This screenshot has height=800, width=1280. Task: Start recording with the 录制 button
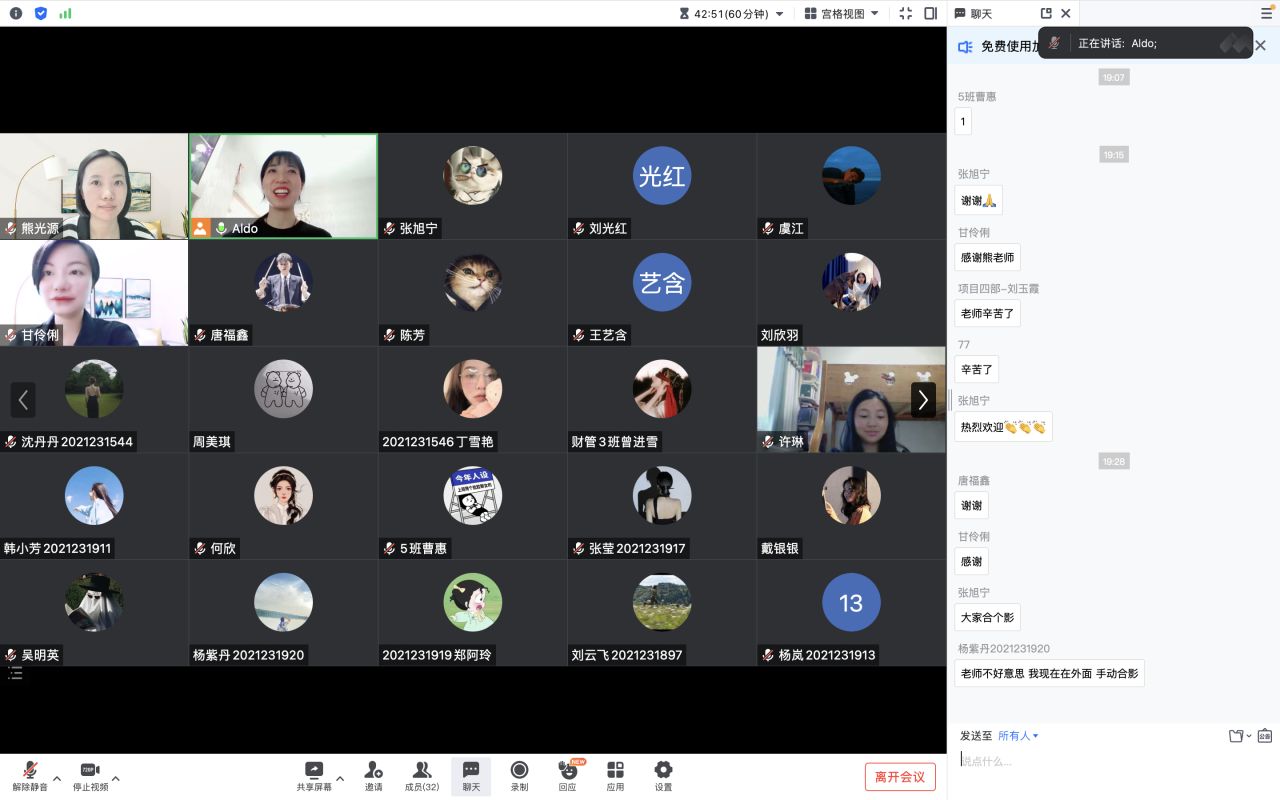[x=519, y=775]
